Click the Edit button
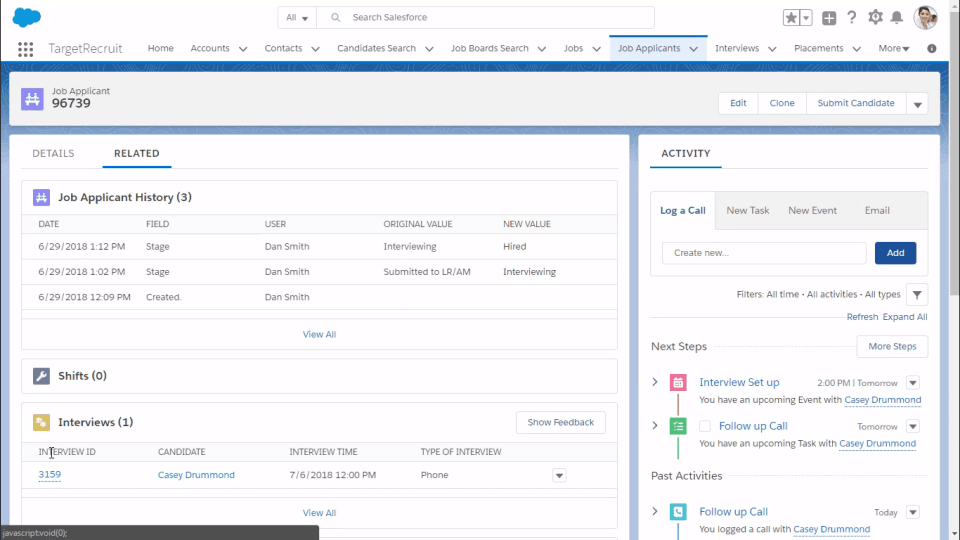Screen dimensions: 960x540 pos(738,103)
